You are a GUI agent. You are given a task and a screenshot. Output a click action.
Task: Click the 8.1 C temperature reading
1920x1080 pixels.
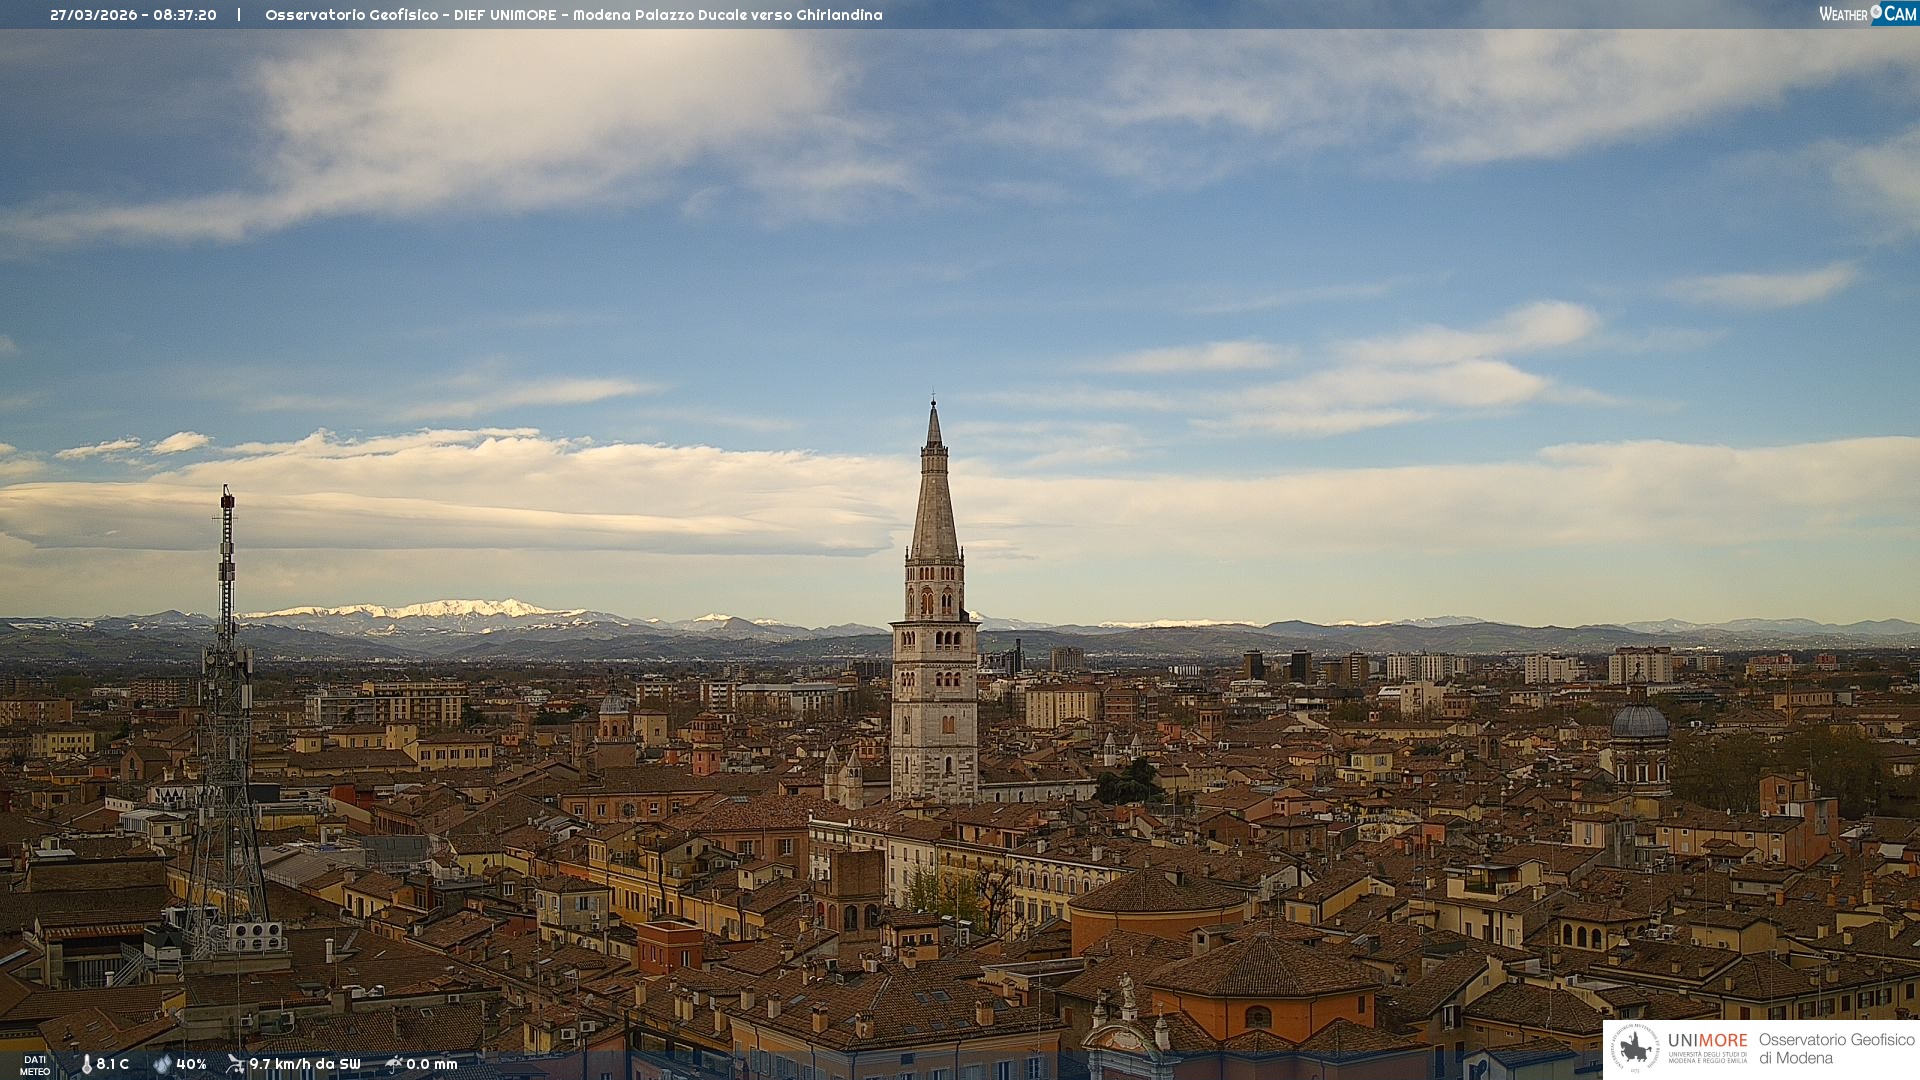[x=113, y=1064]
